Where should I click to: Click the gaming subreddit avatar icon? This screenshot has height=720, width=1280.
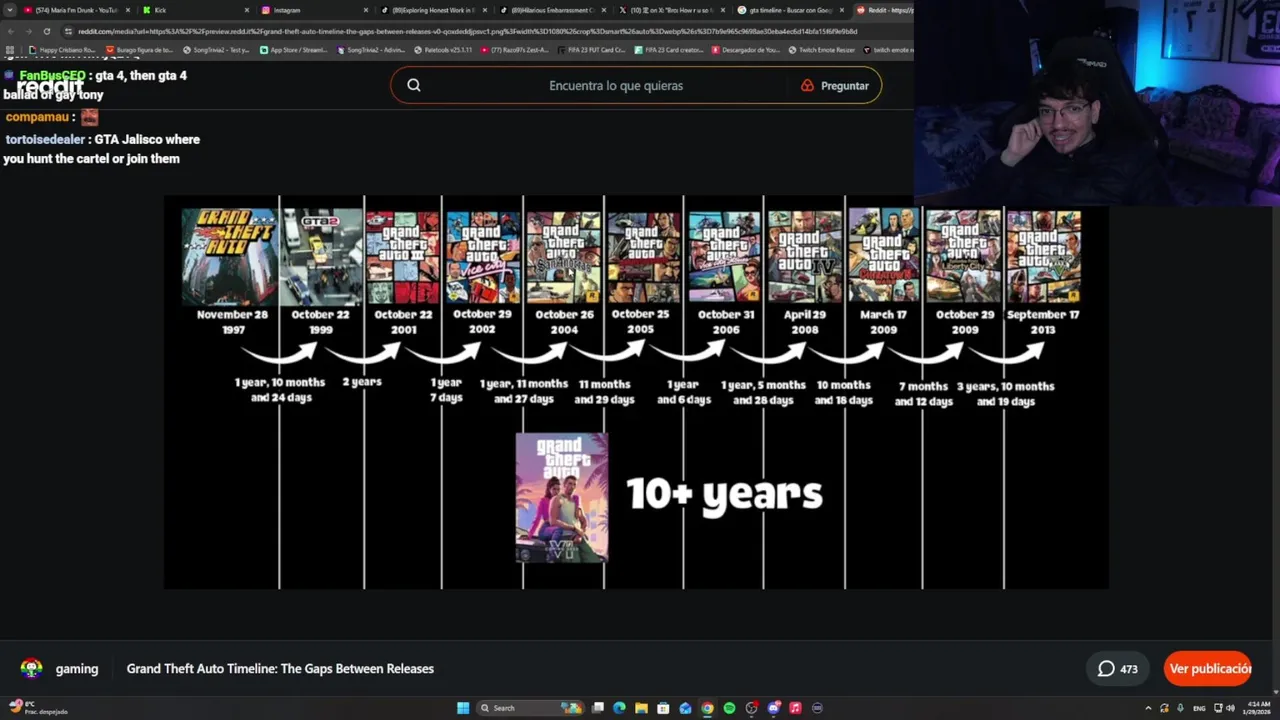32,669
